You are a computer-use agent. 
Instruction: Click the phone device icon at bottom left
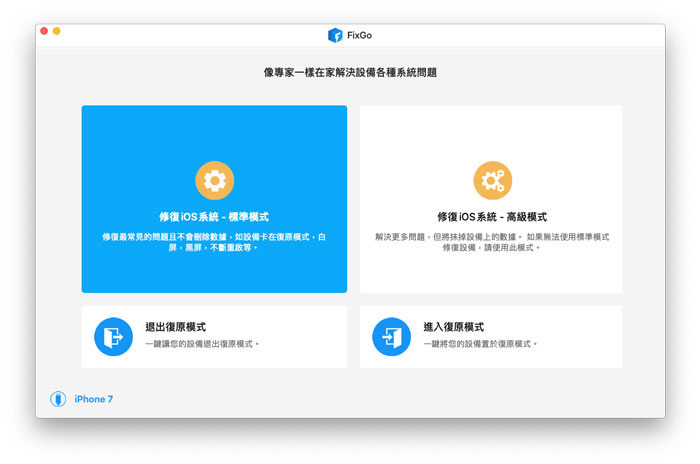click(58, 399)
